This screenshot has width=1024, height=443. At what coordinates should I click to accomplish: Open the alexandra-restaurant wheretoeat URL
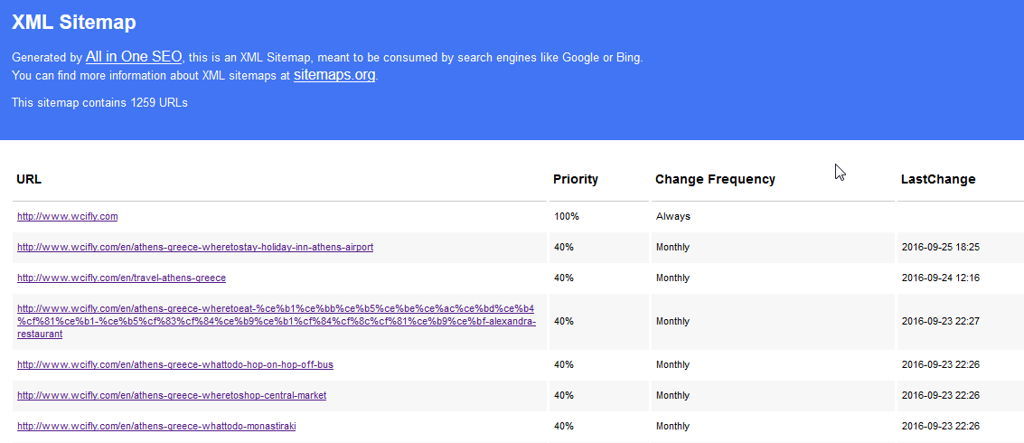[x=276, y=322]
